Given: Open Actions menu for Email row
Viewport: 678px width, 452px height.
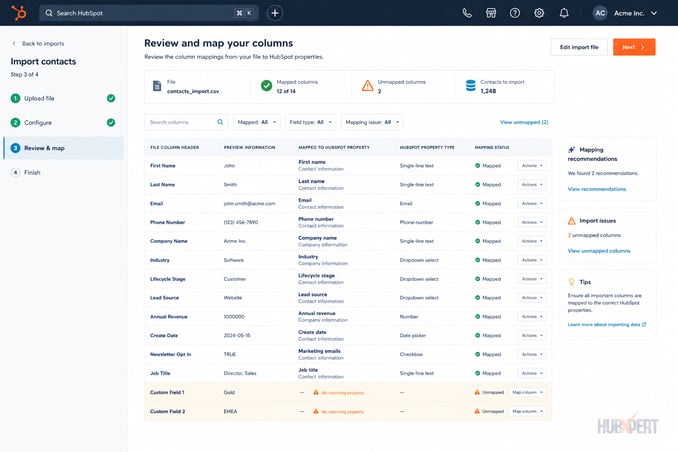Looking at the screenshot, I should coord(532,203).
